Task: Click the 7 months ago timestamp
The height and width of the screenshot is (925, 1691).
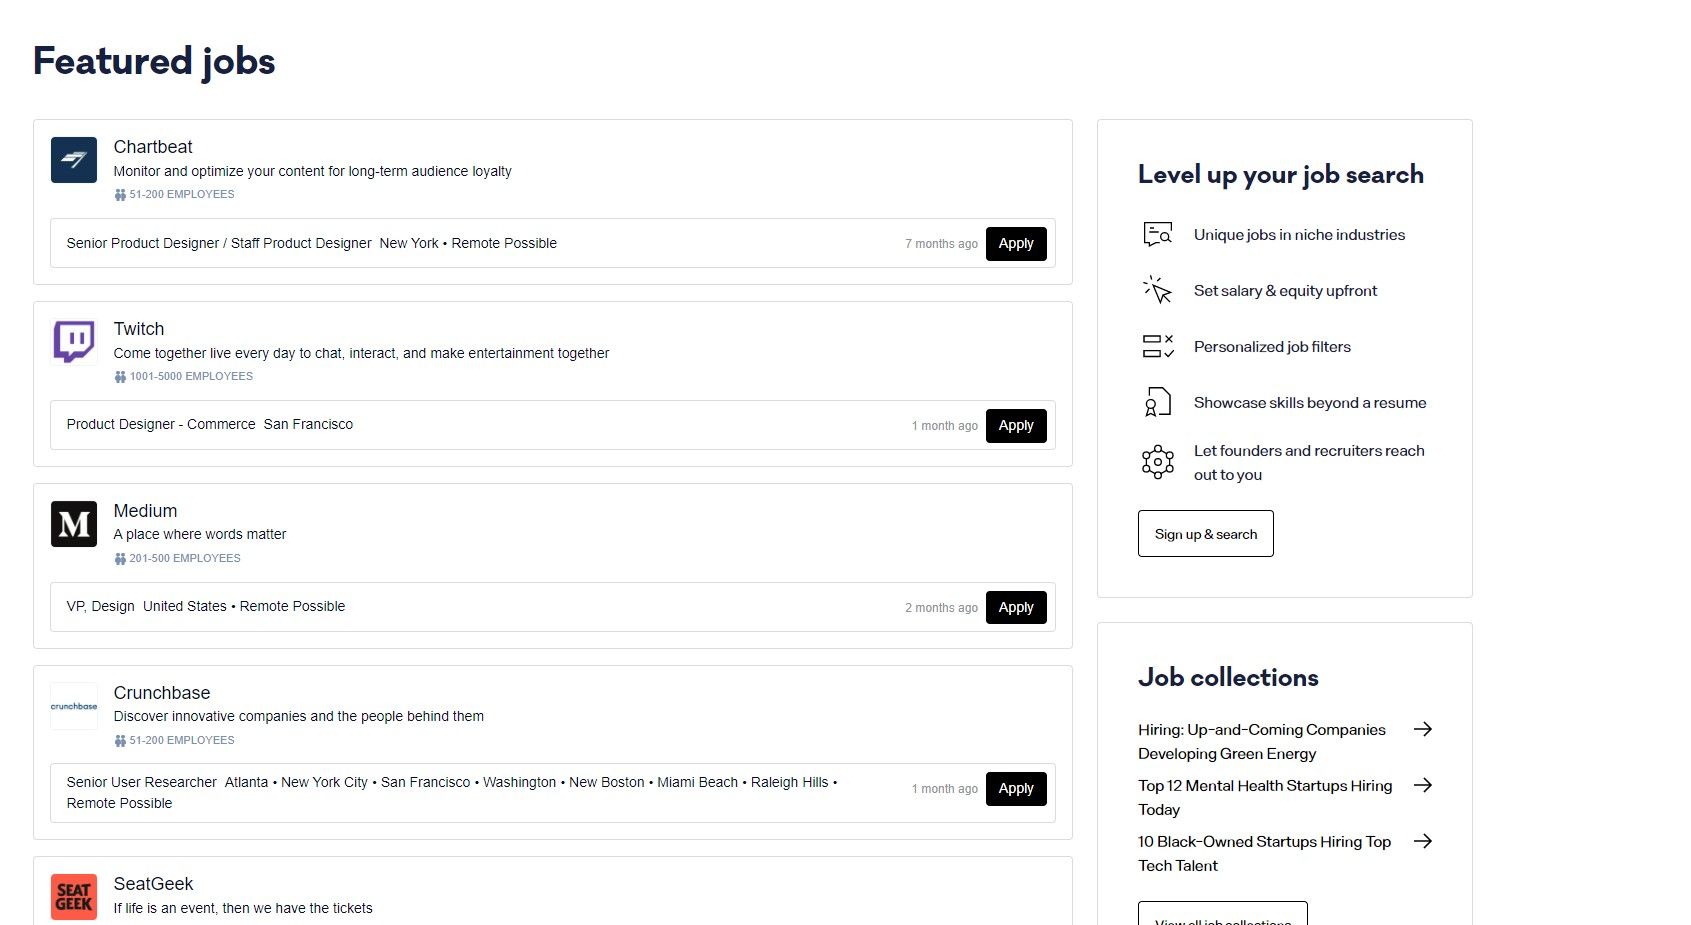Action: coord(941,244)
